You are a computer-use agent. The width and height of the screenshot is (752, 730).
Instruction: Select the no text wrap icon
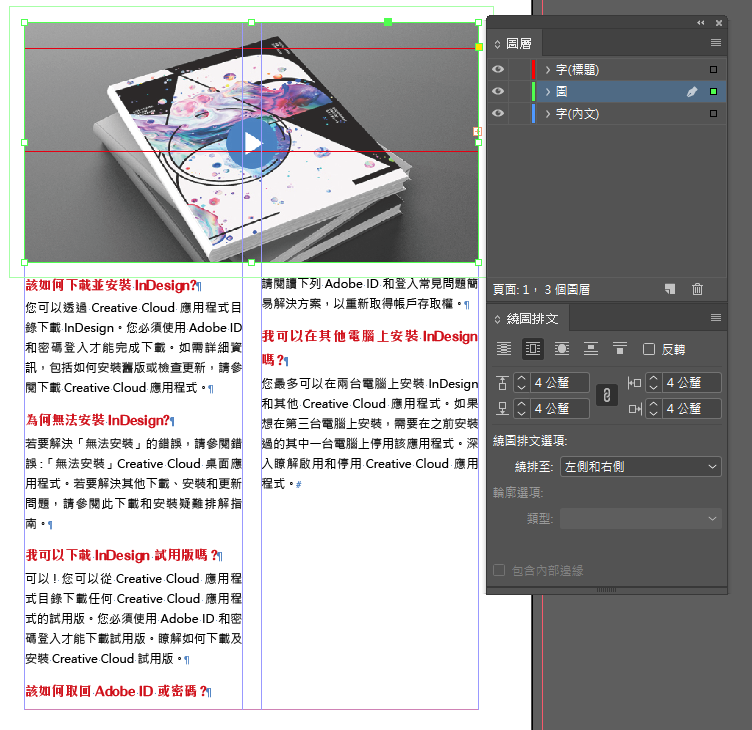click(x=504, y=349)
